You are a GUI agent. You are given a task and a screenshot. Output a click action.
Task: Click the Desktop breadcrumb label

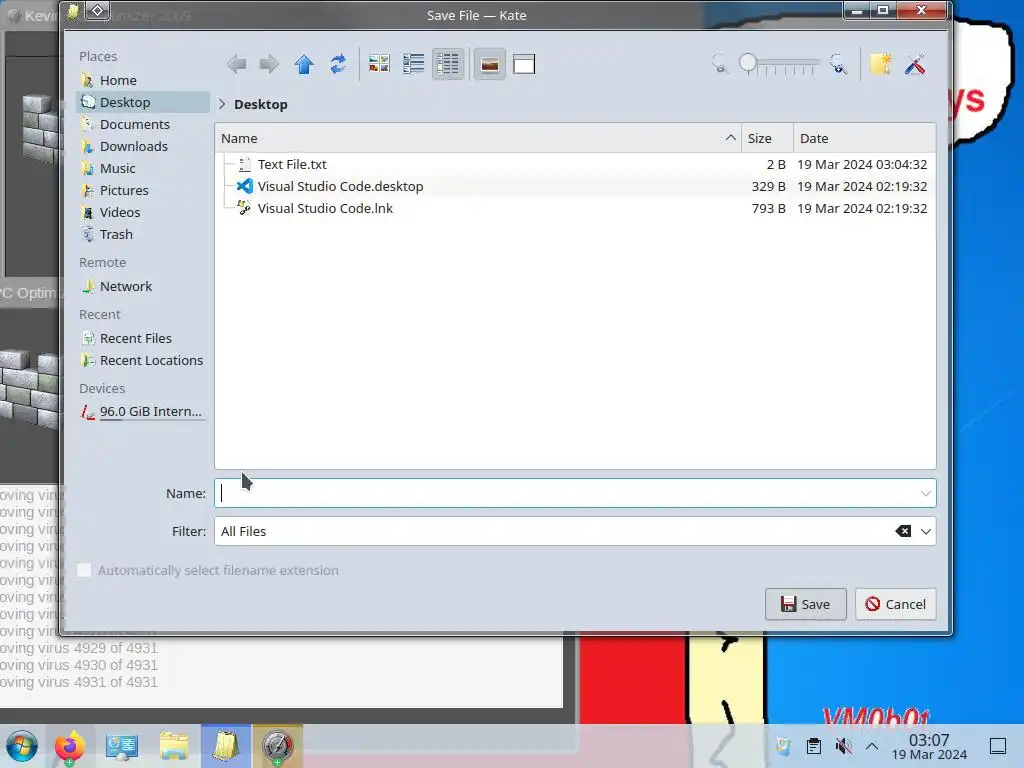pyautogui.click(x=261, y=104)
